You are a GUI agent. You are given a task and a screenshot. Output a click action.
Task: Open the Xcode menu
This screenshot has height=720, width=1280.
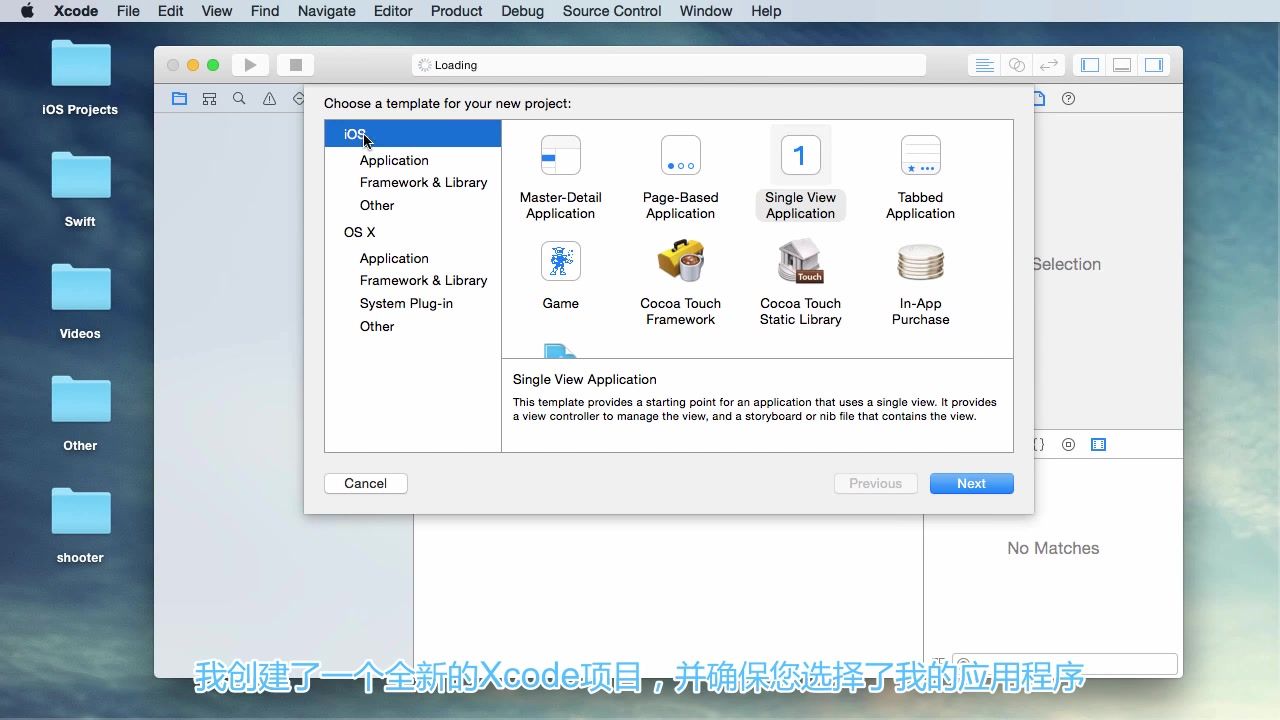click(x=76, y=11)
